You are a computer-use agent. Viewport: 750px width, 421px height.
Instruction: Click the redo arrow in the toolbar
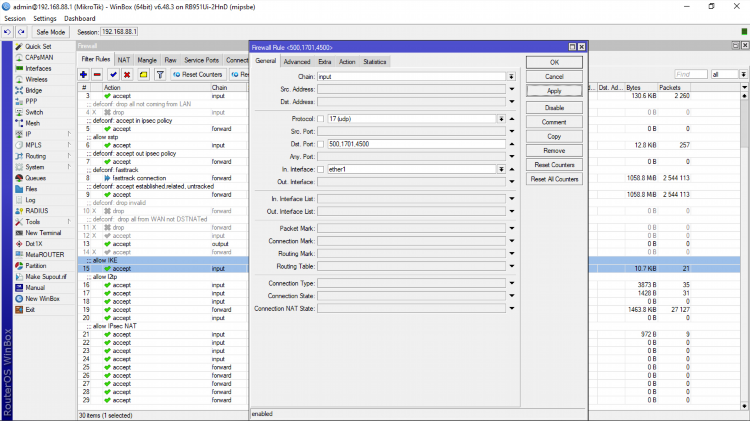pos(21,32)
